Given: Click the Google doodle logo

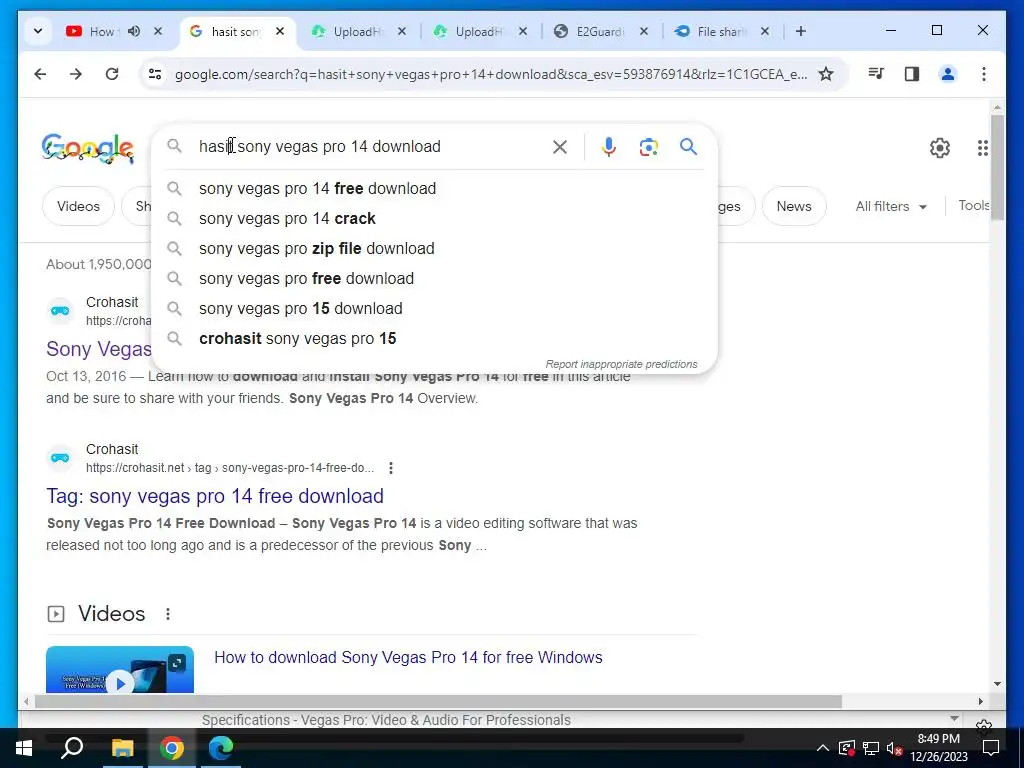Looking at the screenshot, I should [88, 148].
